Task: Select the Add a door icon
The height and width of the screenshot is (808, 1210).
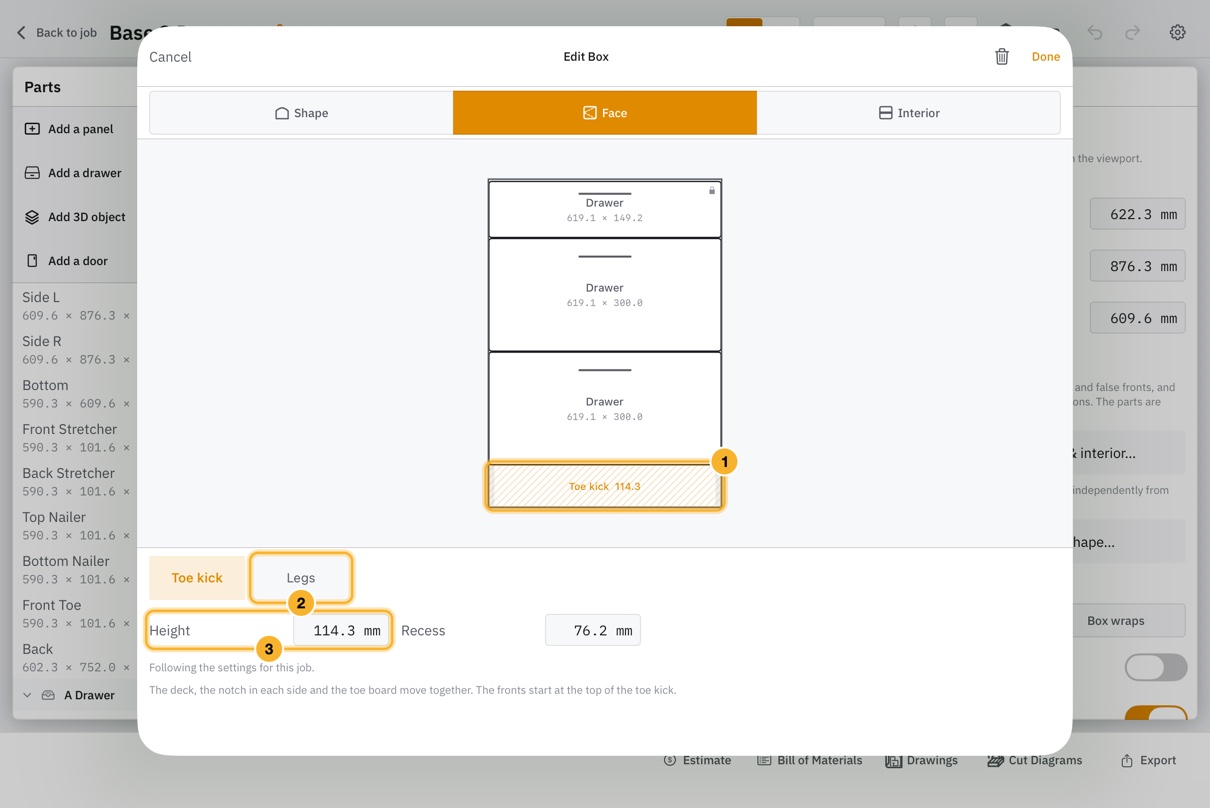Action: point(32,261)
